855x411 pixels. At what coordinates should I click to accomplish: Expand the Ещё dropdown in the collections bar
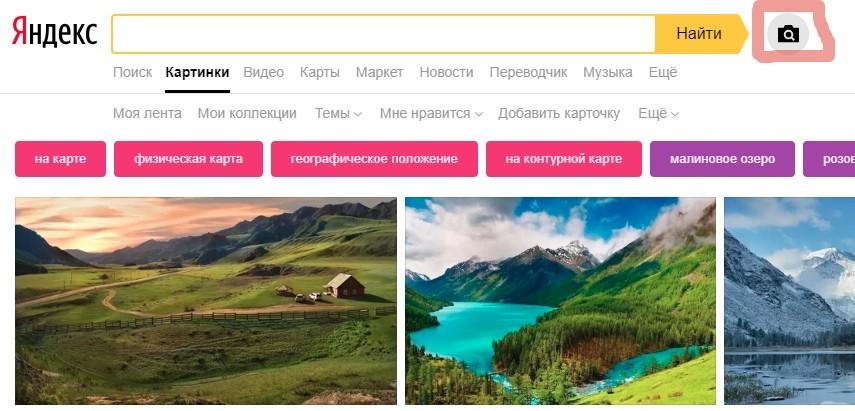658,113
